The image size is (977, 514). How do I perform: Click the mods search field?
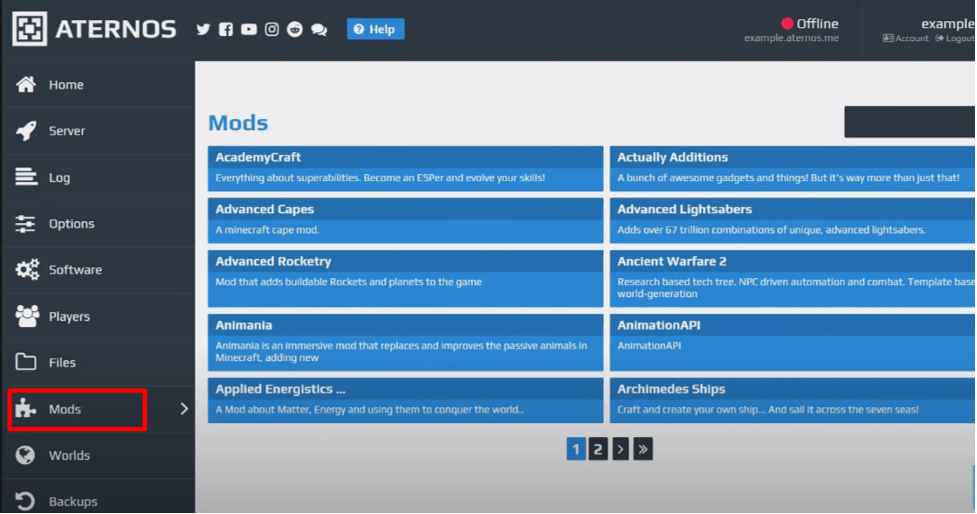(x=910, y=121)
